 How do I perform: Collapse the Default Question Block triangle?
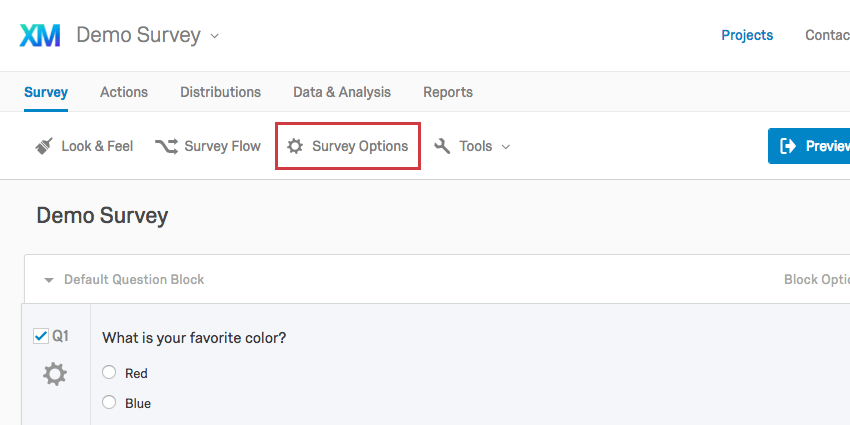click(x=49, y=280)
